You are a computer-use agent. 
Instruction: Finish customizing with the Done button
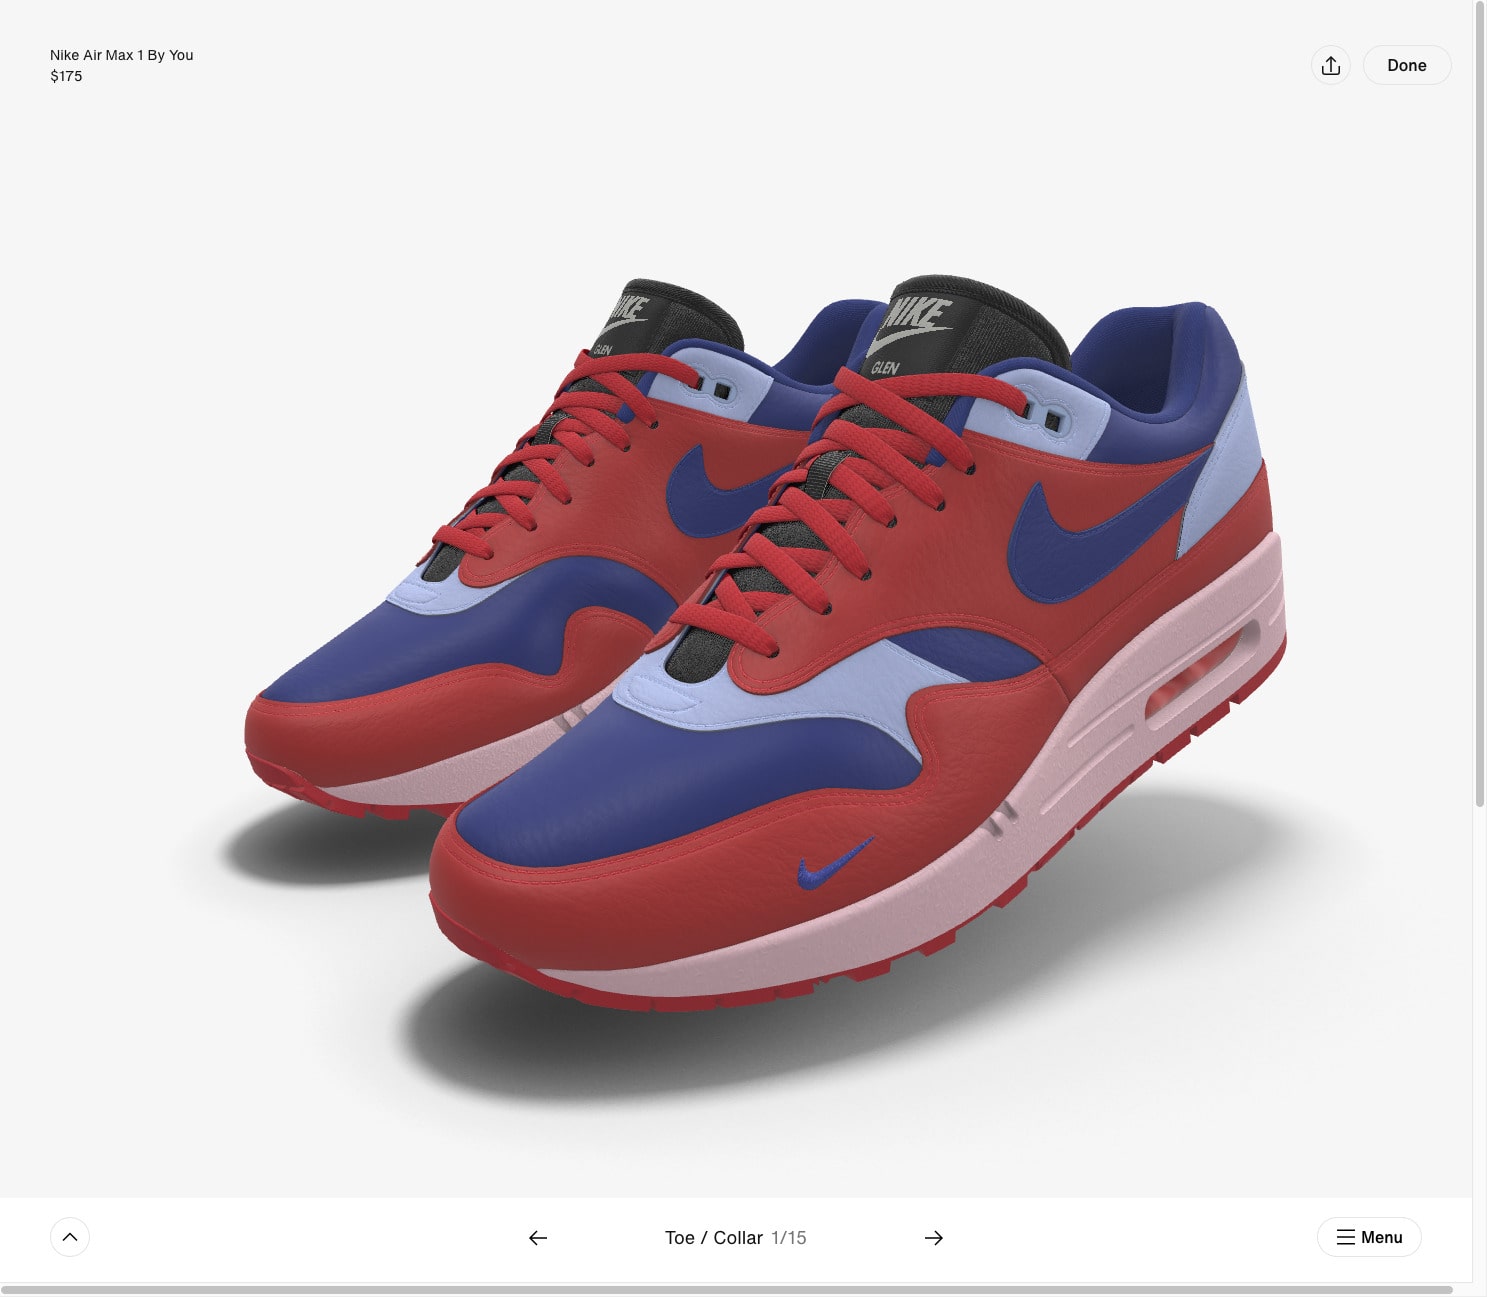click(x=1406, y=65)
